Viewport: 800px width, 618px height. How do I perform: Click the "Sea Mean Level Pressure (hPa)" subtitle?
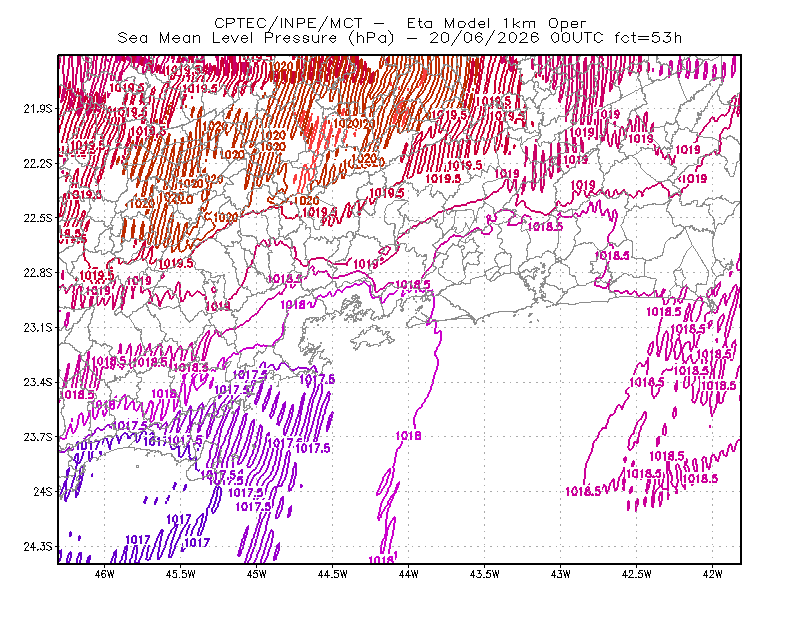[x=256, y=38]
